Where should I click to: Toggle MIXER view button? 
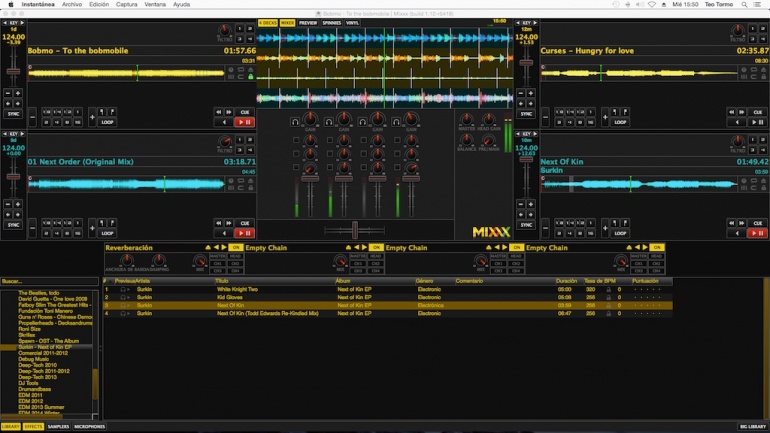[x=287, y=23]
